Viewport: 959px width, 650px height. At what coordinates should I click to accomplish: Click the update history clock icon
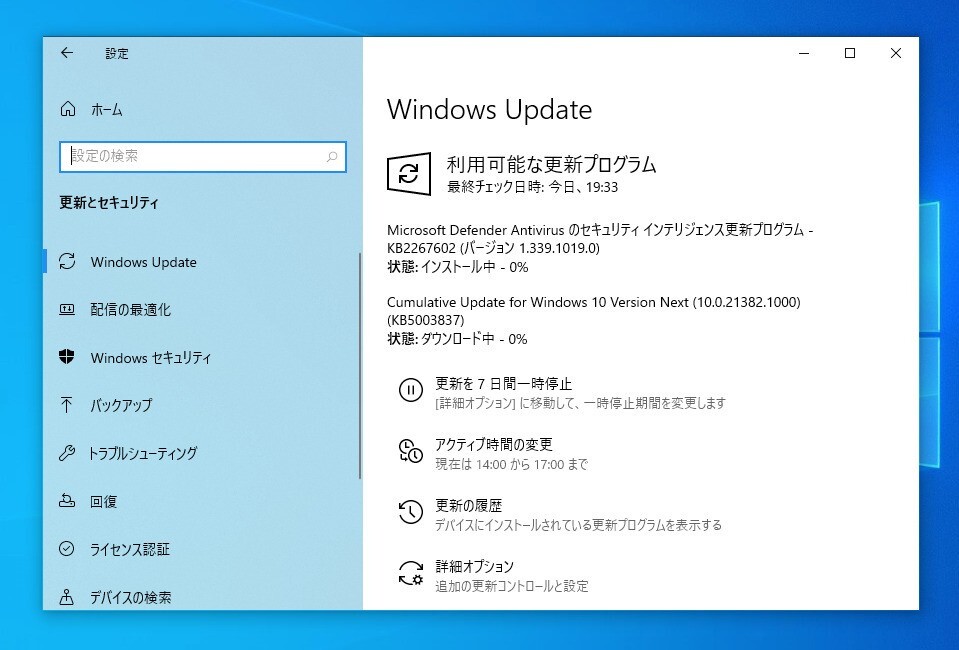[410, 512]
